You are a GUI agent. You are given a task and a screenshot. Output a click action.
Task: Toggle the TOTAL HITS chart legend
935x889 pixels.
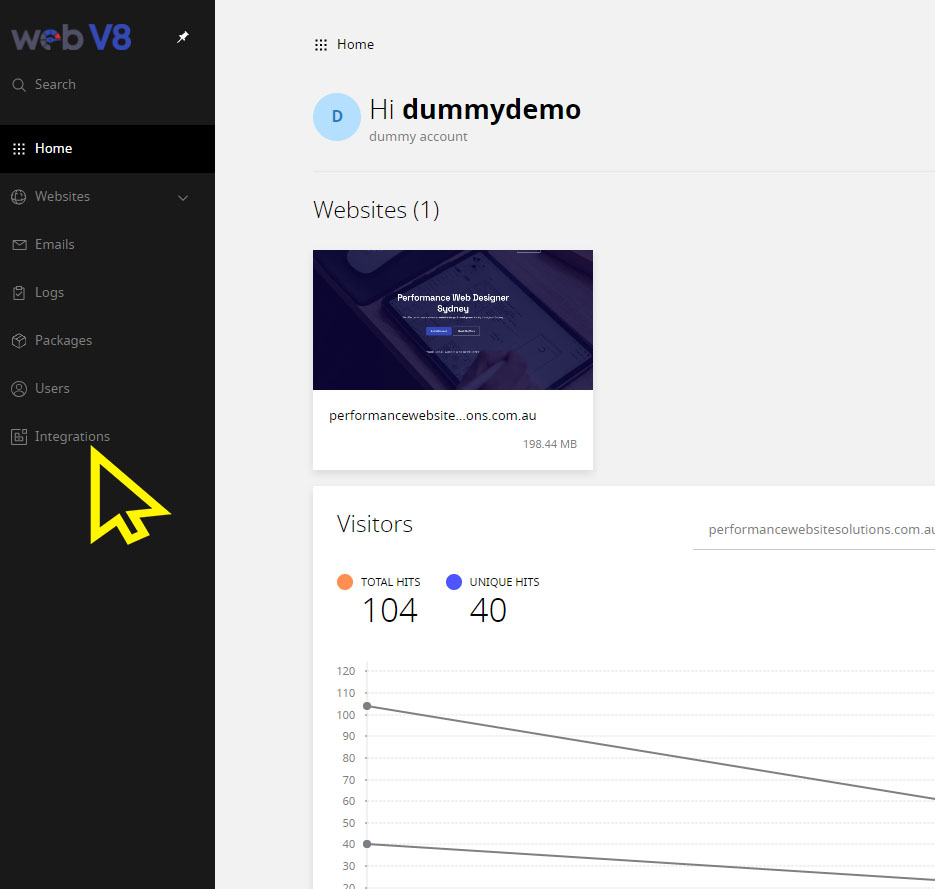click(345, 581)
